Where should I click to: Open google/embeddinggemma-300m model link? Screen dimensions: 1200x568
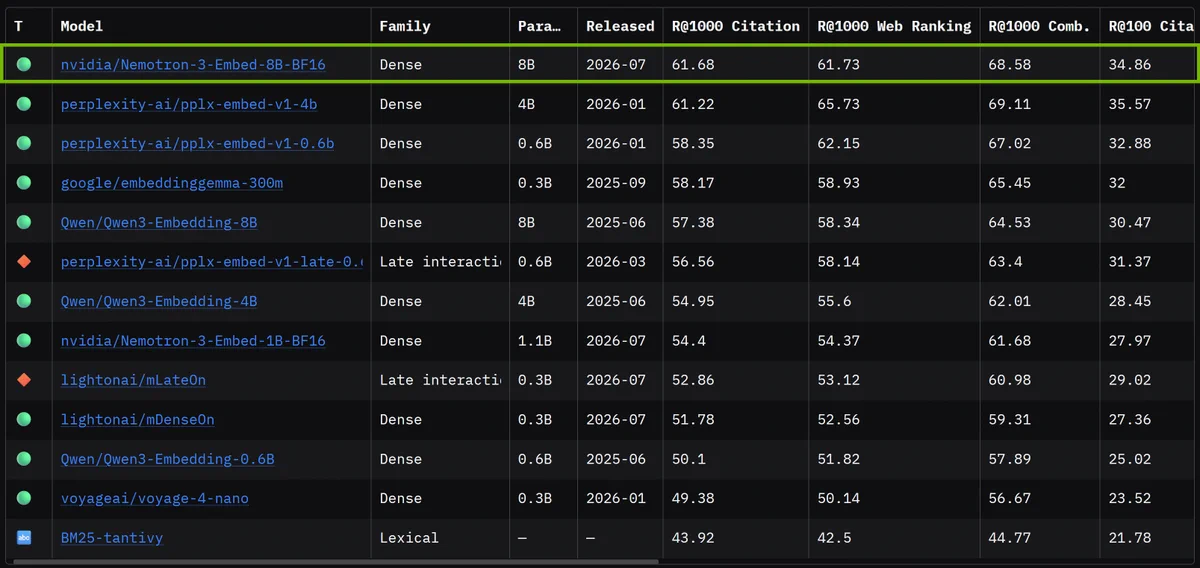click(x=172, y=183)
